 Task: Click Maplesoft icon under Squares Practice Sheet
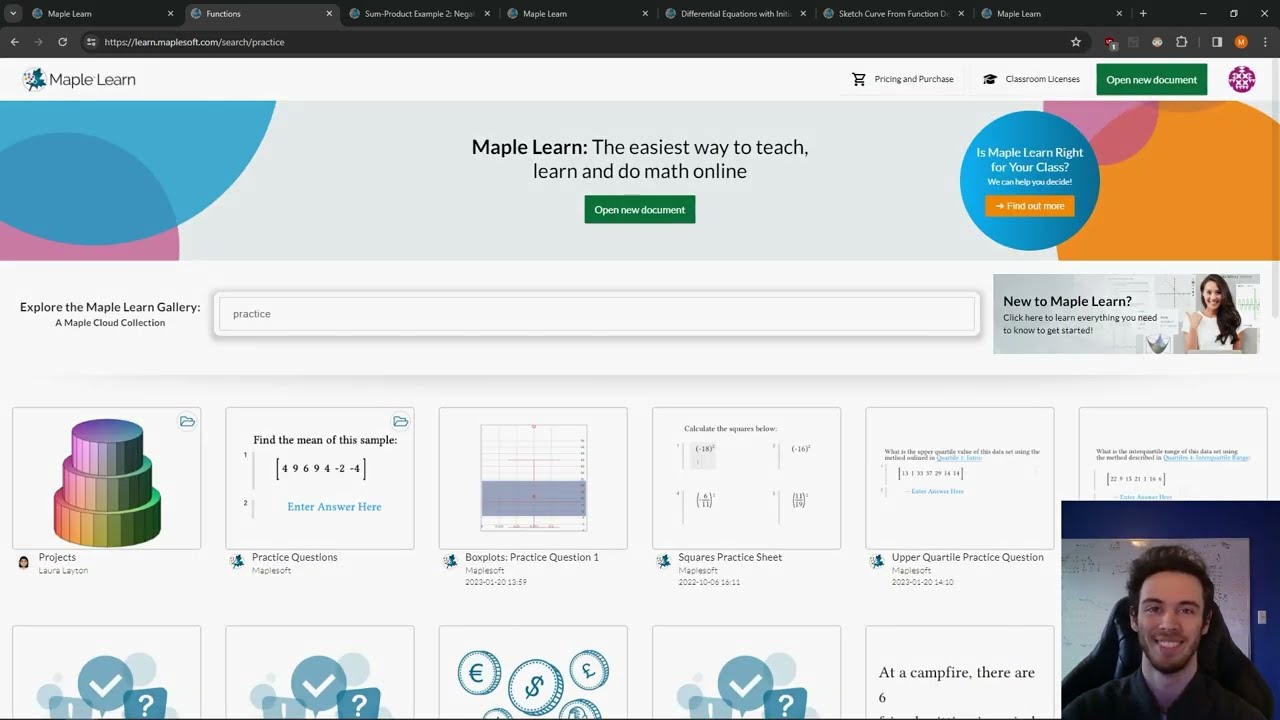click(663, 563)
